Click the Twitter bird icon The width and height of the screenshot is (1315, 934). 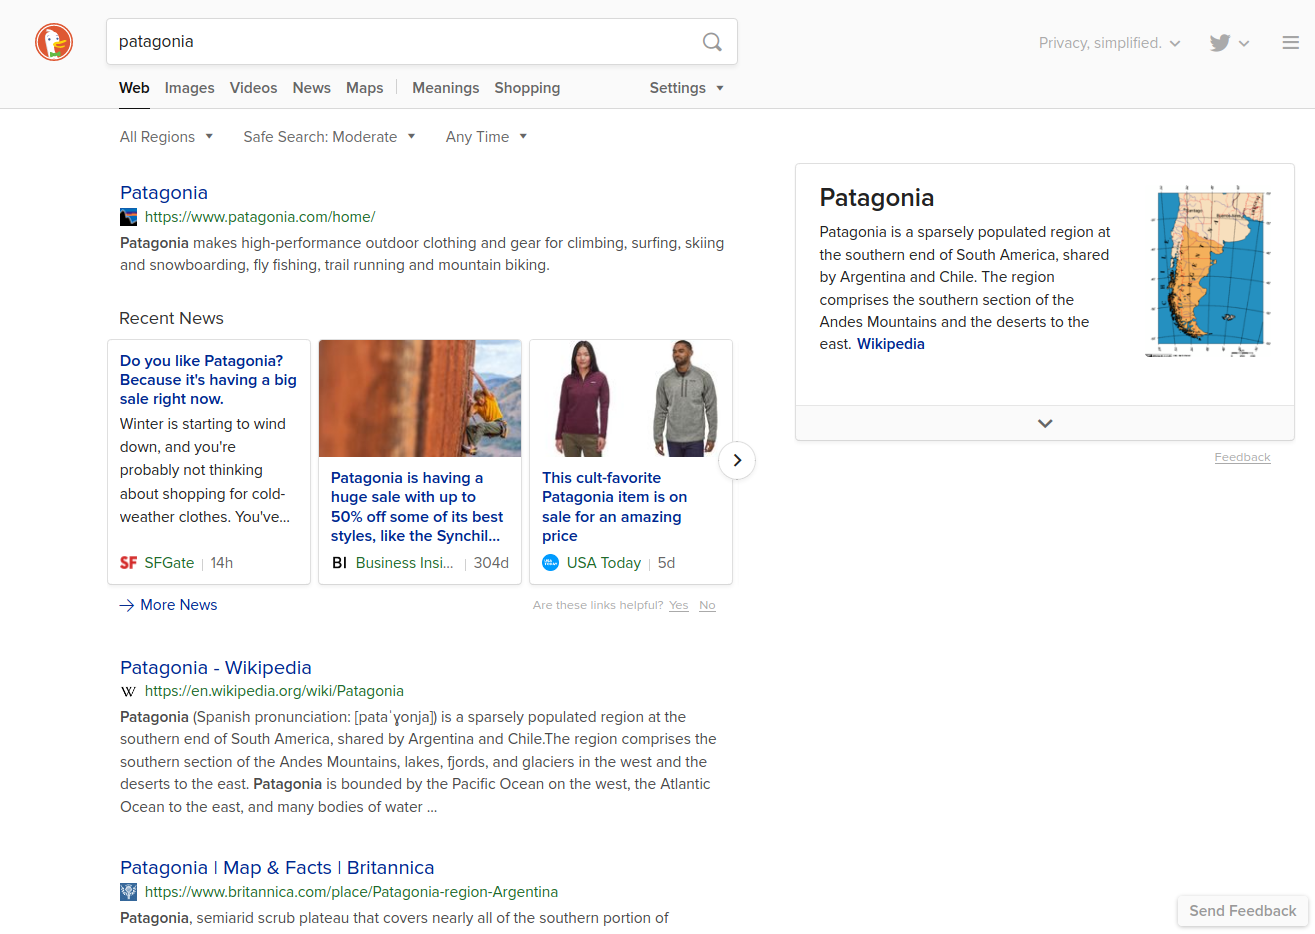coord(1219,43)
